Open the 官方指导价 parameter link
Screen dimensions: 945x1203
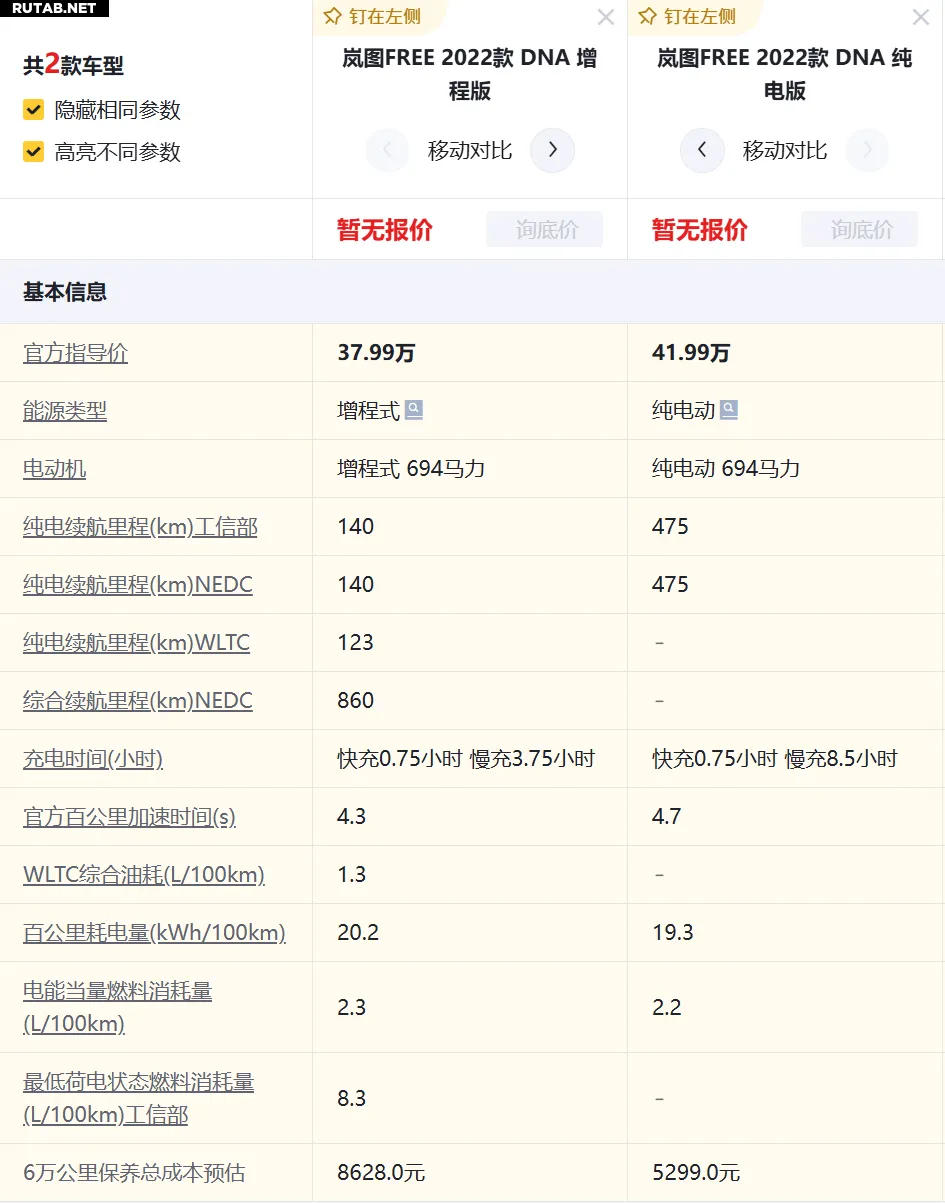coord(75,353)
